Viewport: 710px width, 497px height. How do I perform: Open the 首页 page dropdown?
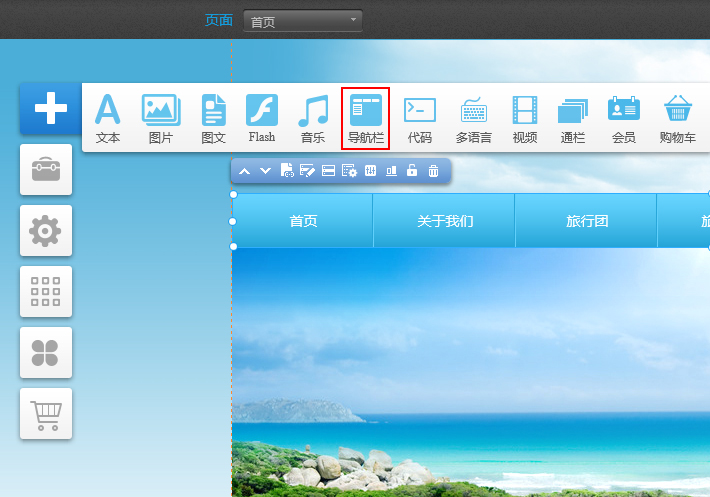click(302, 21)
